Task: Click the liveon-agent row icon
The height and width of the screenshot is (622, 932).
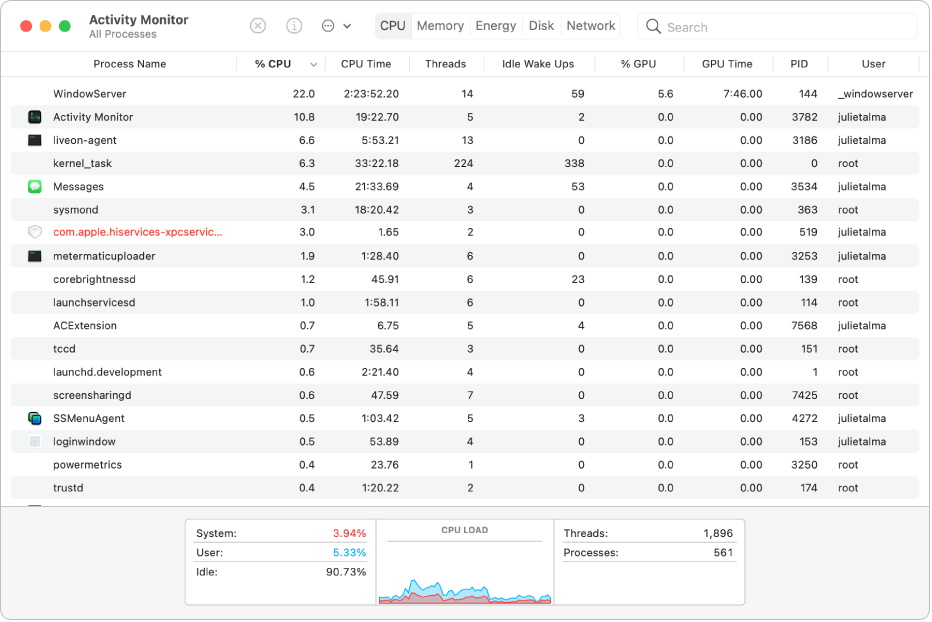Action: (34, 140)
